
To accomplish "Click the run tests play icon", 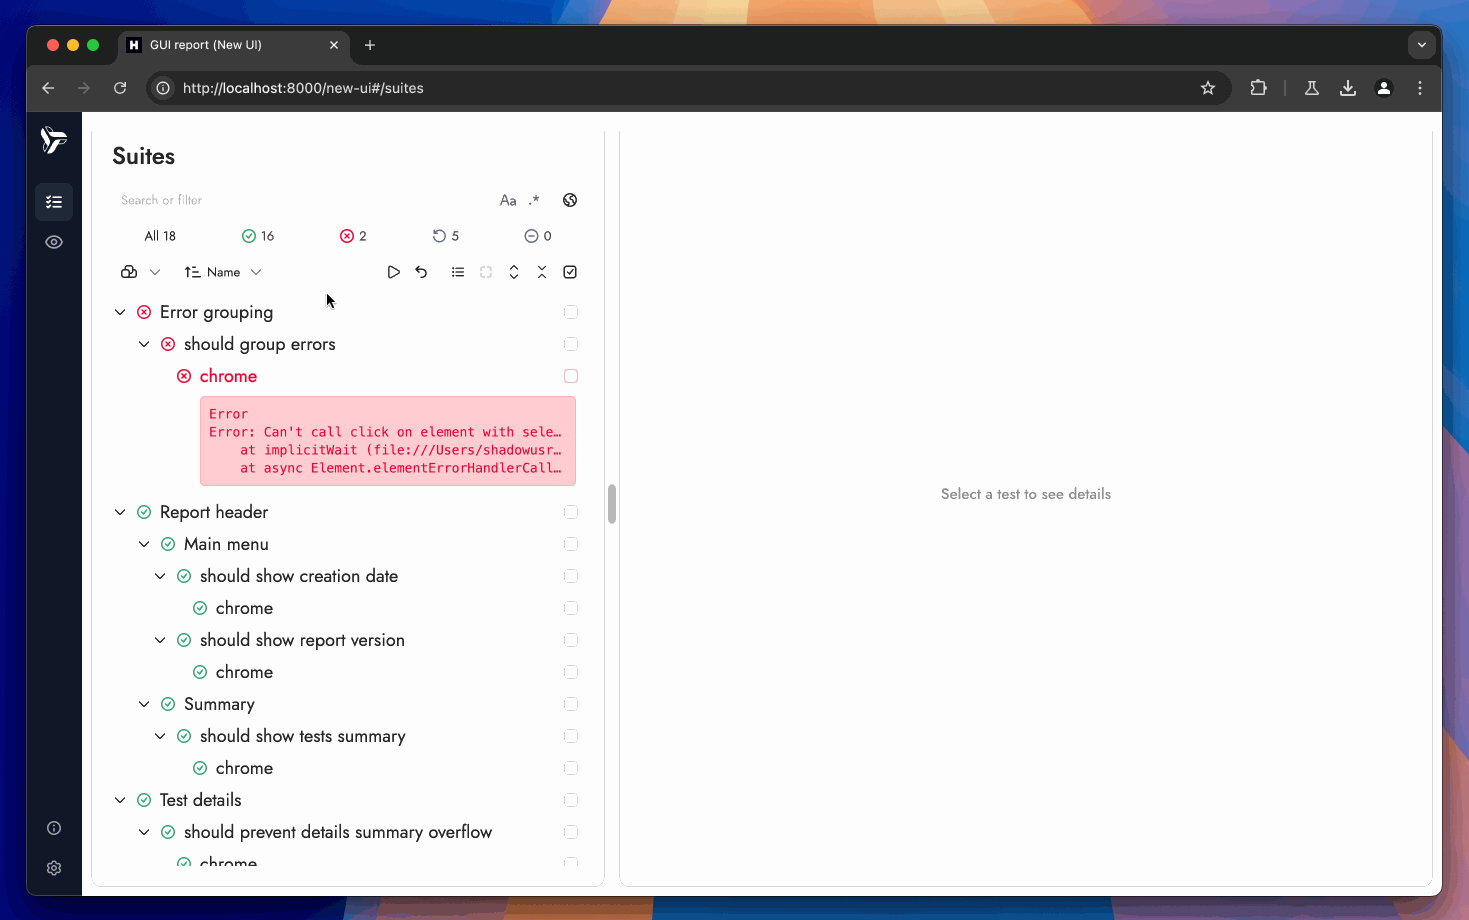I will 393,272.
